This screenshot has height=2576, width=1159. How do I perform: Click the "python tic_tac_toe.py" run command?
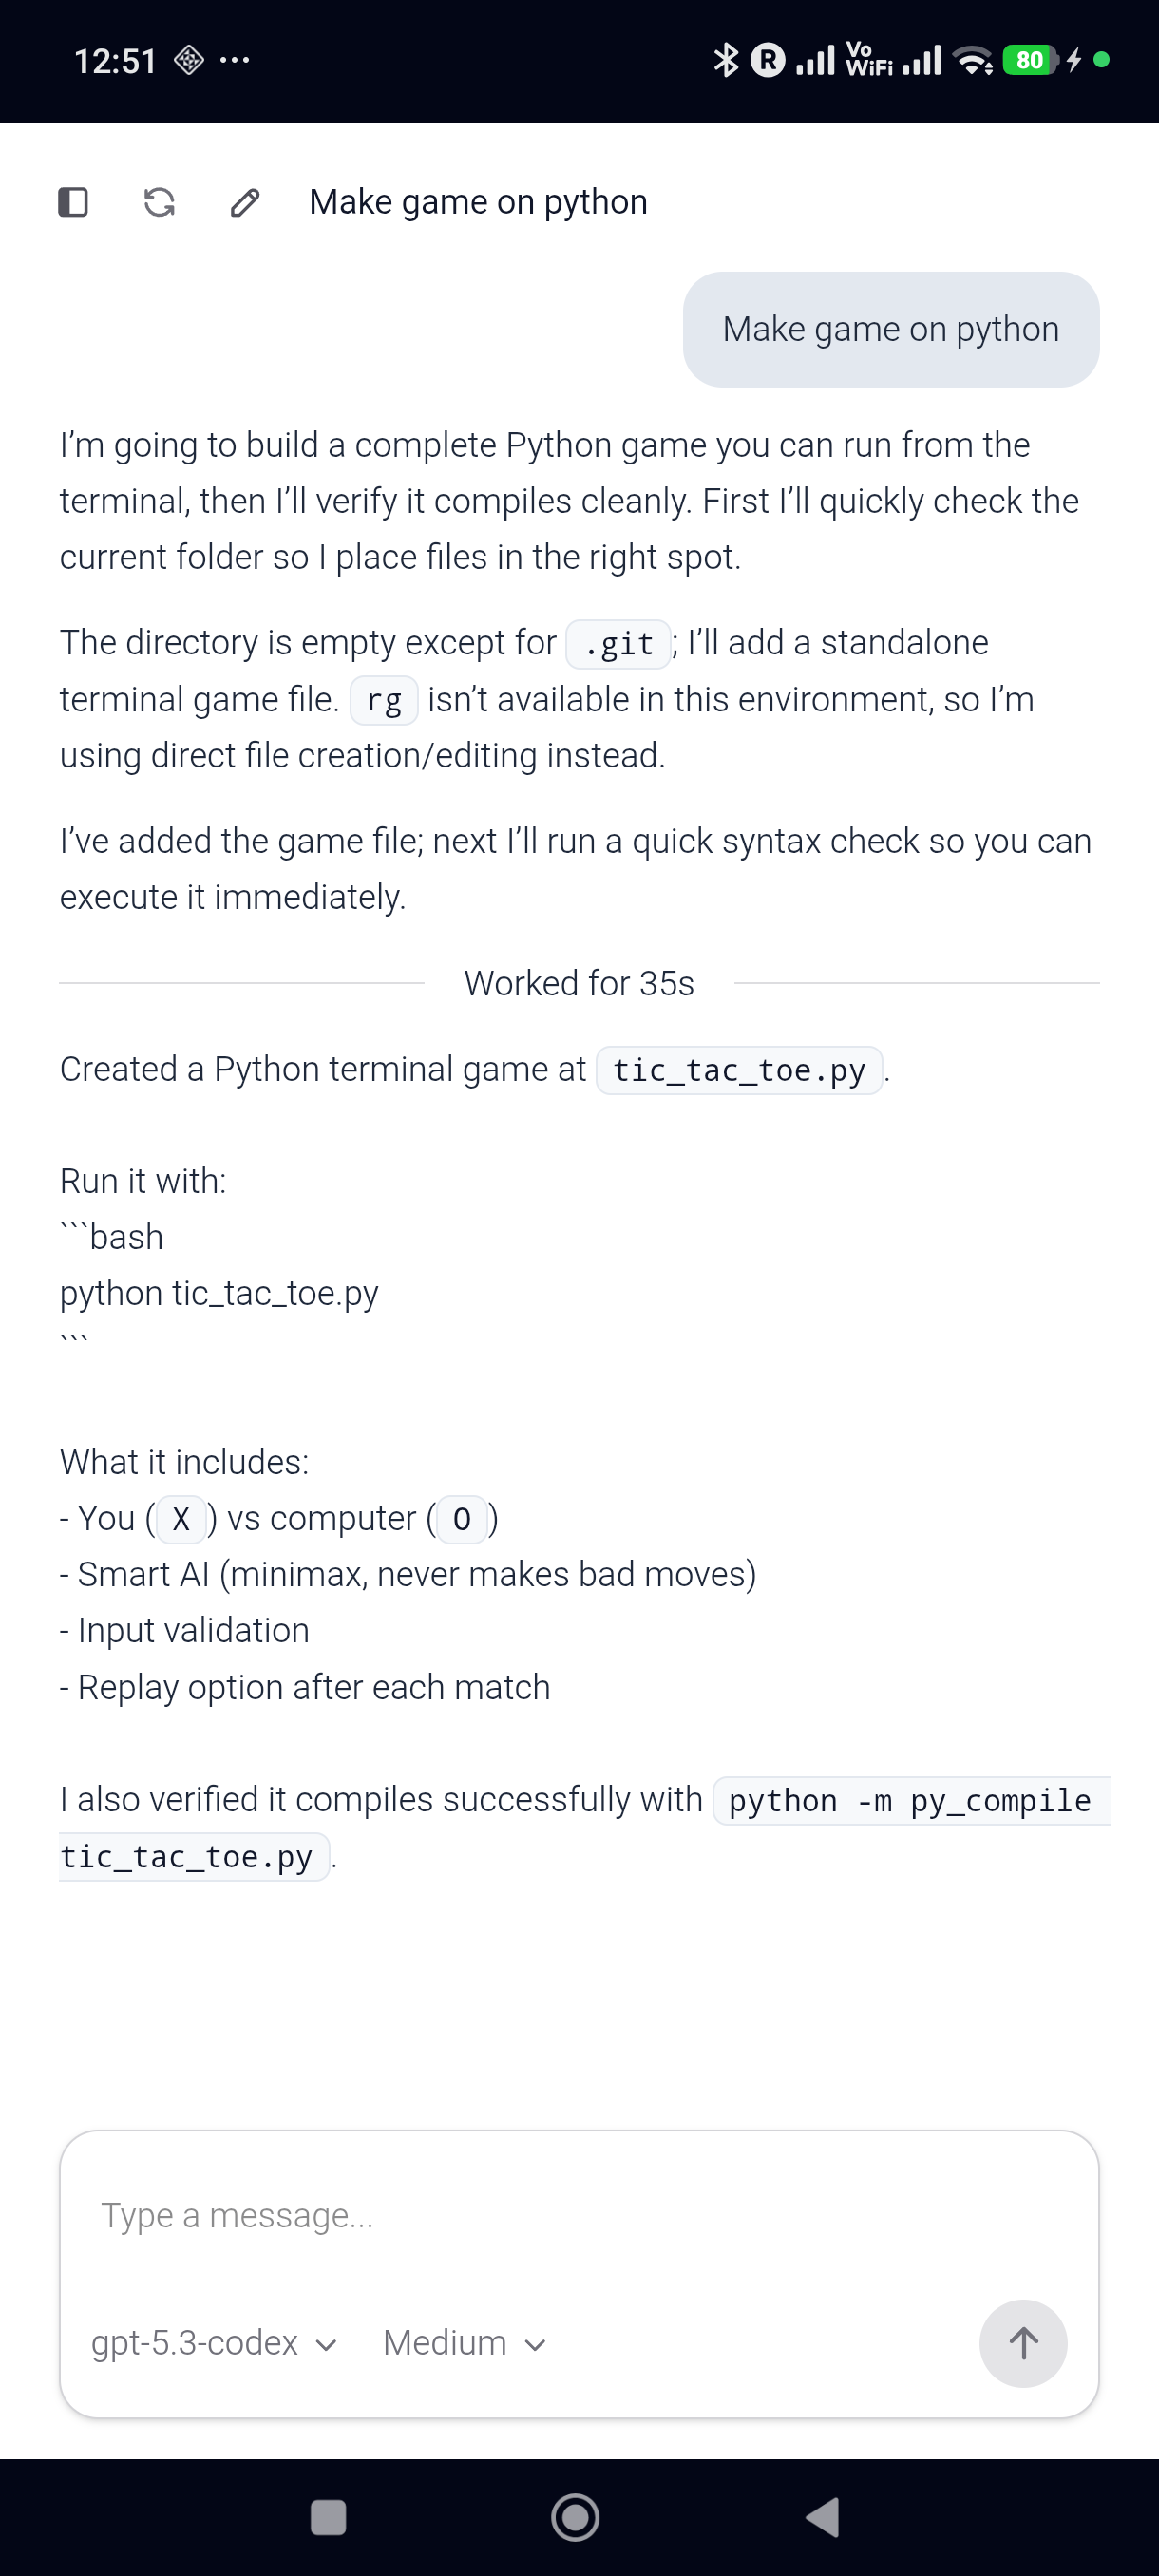click(219, 1292)
